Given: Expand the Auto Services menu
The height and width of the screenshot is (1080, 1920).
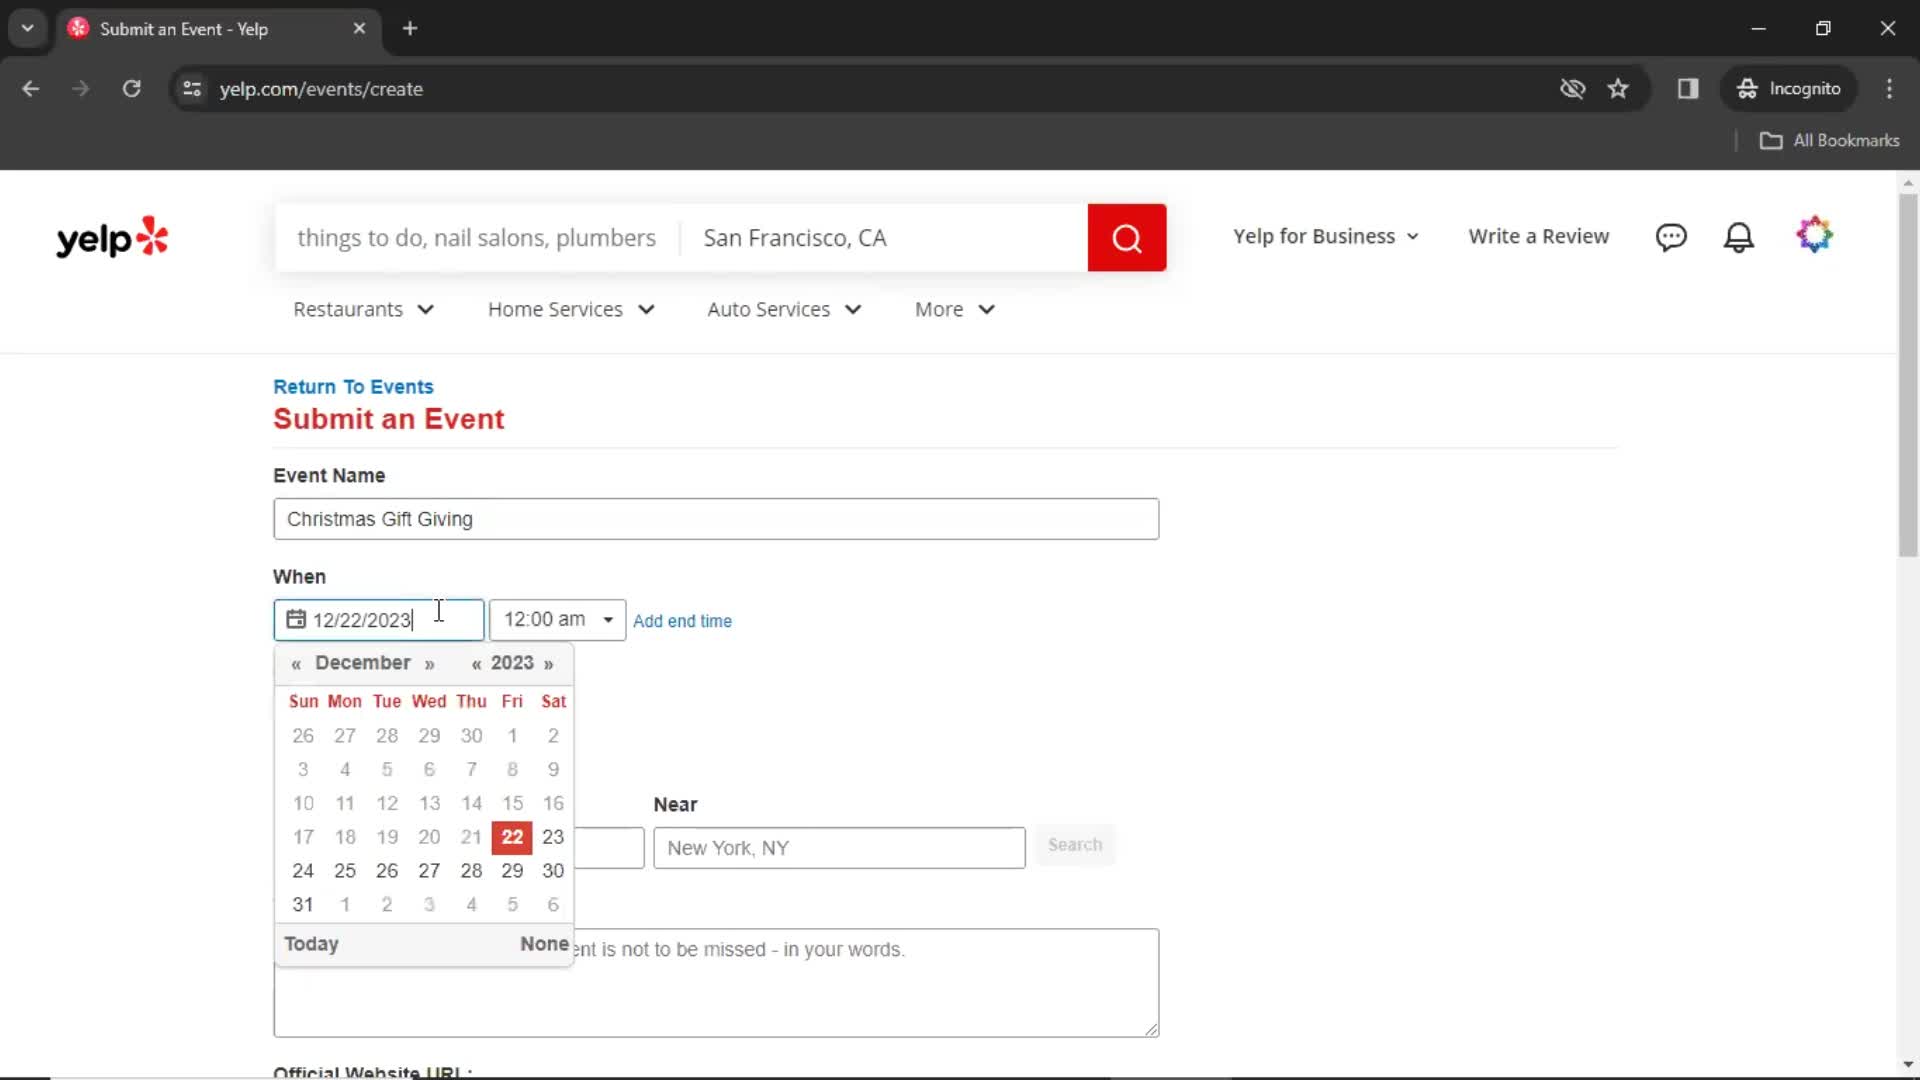Looking at the screenshot, I should (x=784, y=310).
